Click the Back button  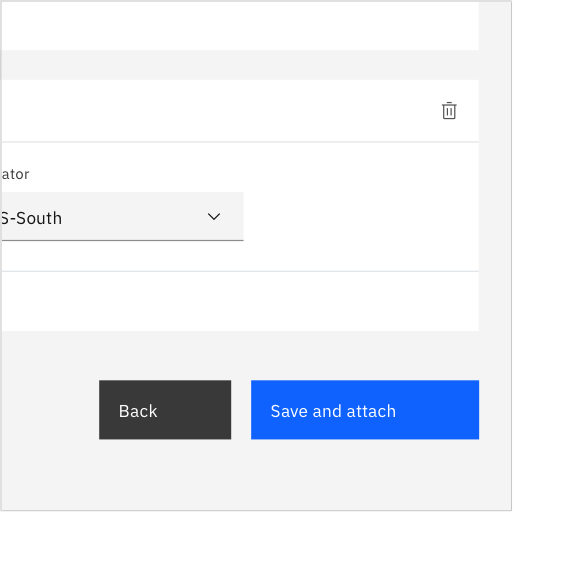point(165,410)
